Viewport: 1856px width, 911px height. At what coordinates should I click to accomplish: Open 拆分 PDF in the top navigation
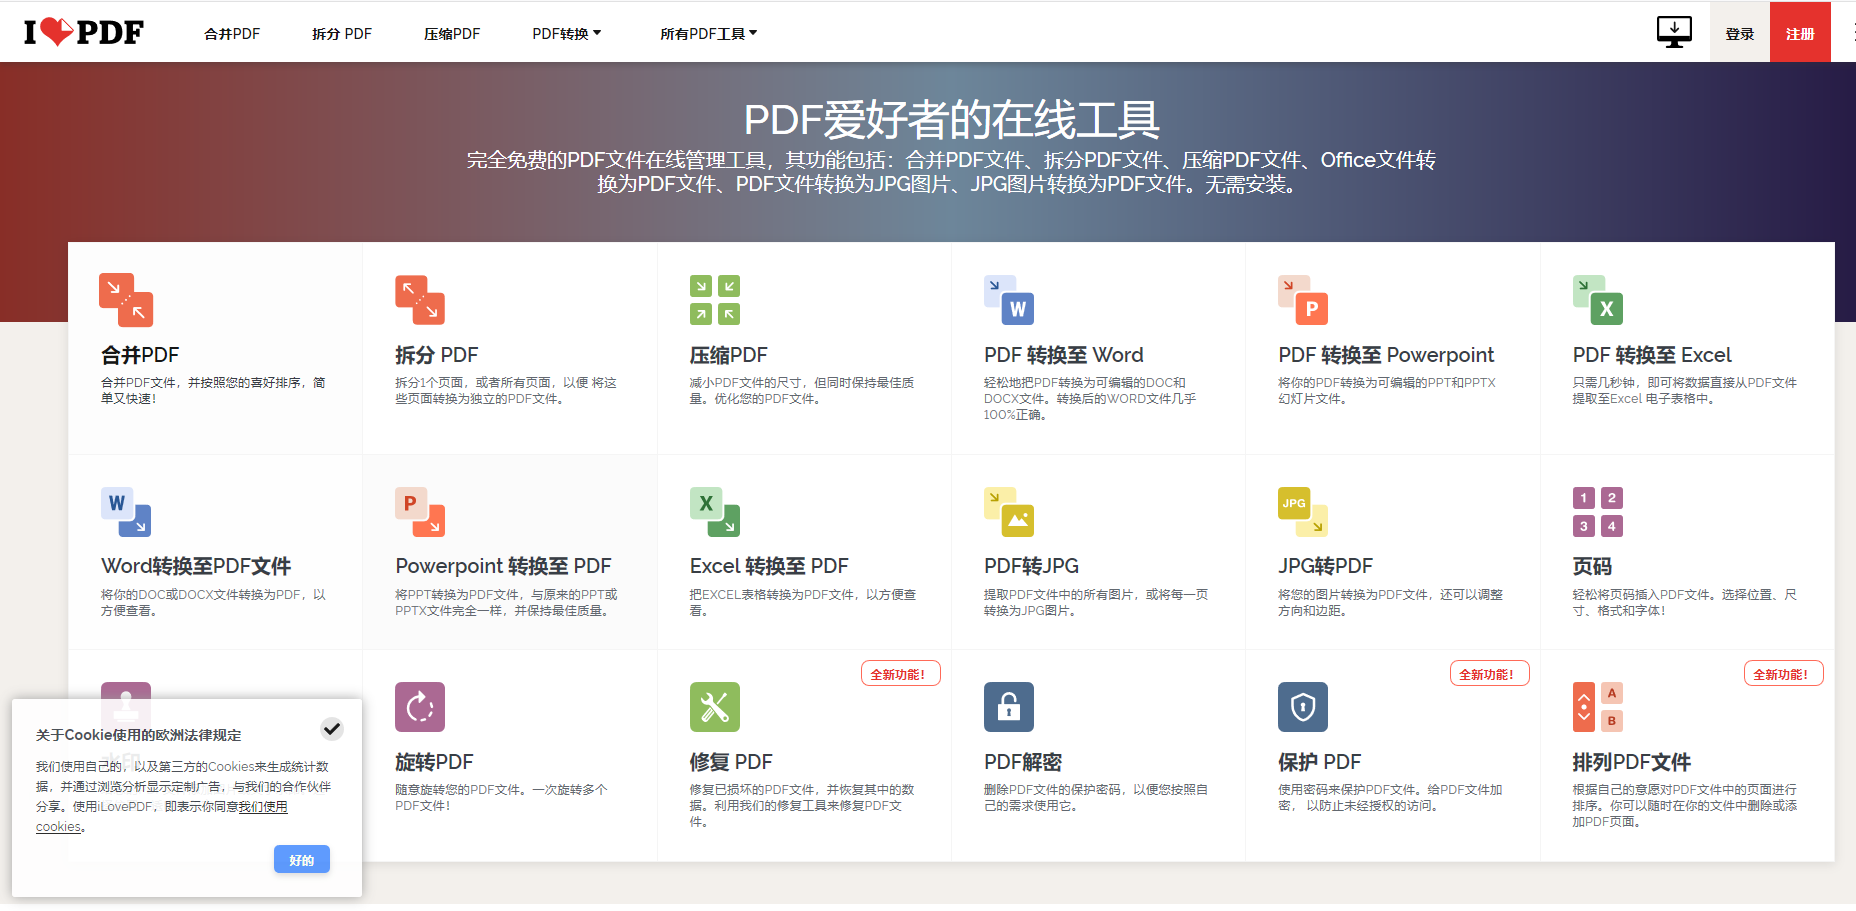342,33
